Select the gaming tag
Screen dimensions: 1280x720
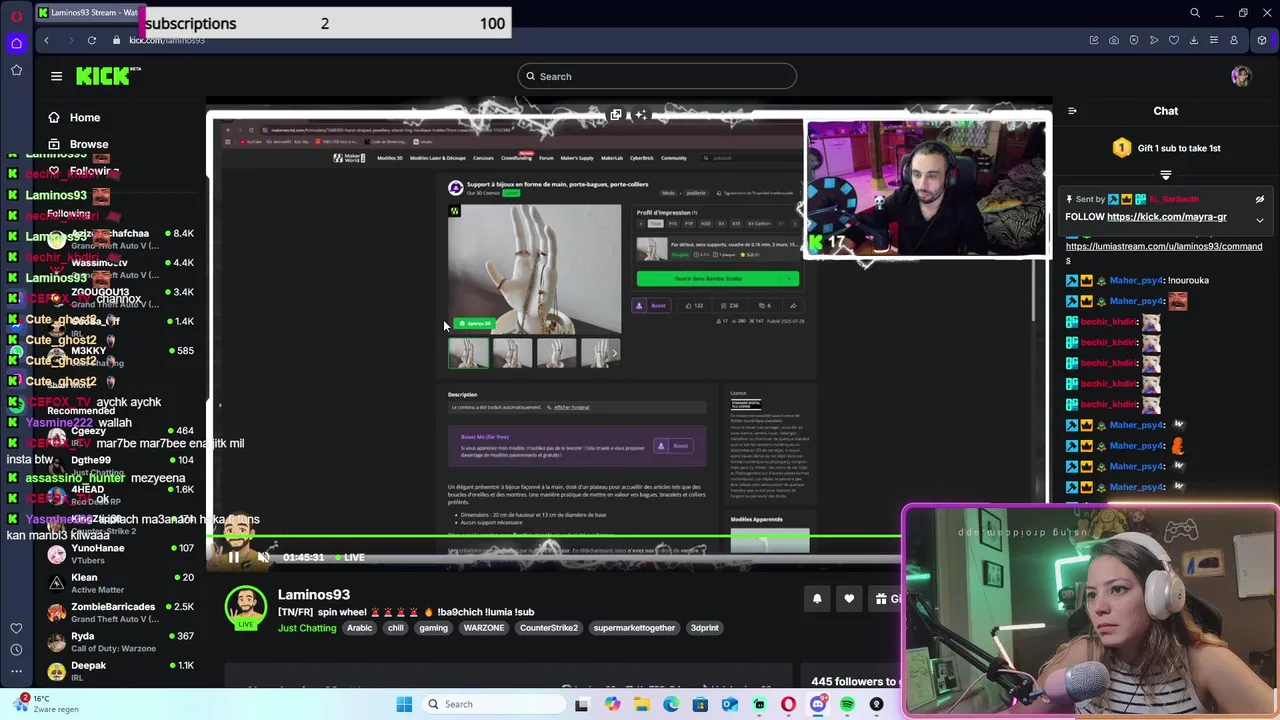[x=433, y=628]
